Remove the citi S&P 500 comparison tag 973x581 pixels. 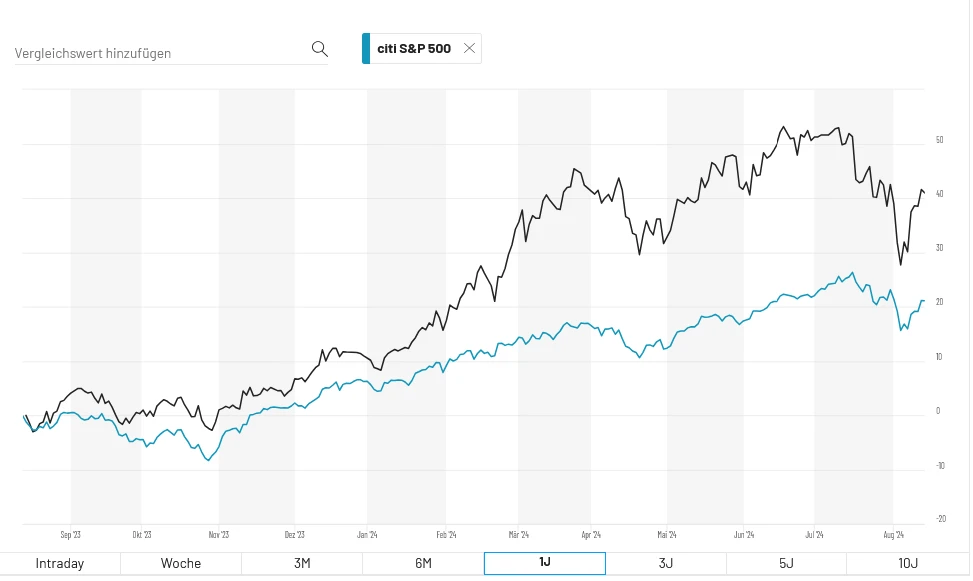tap(467, 47)
